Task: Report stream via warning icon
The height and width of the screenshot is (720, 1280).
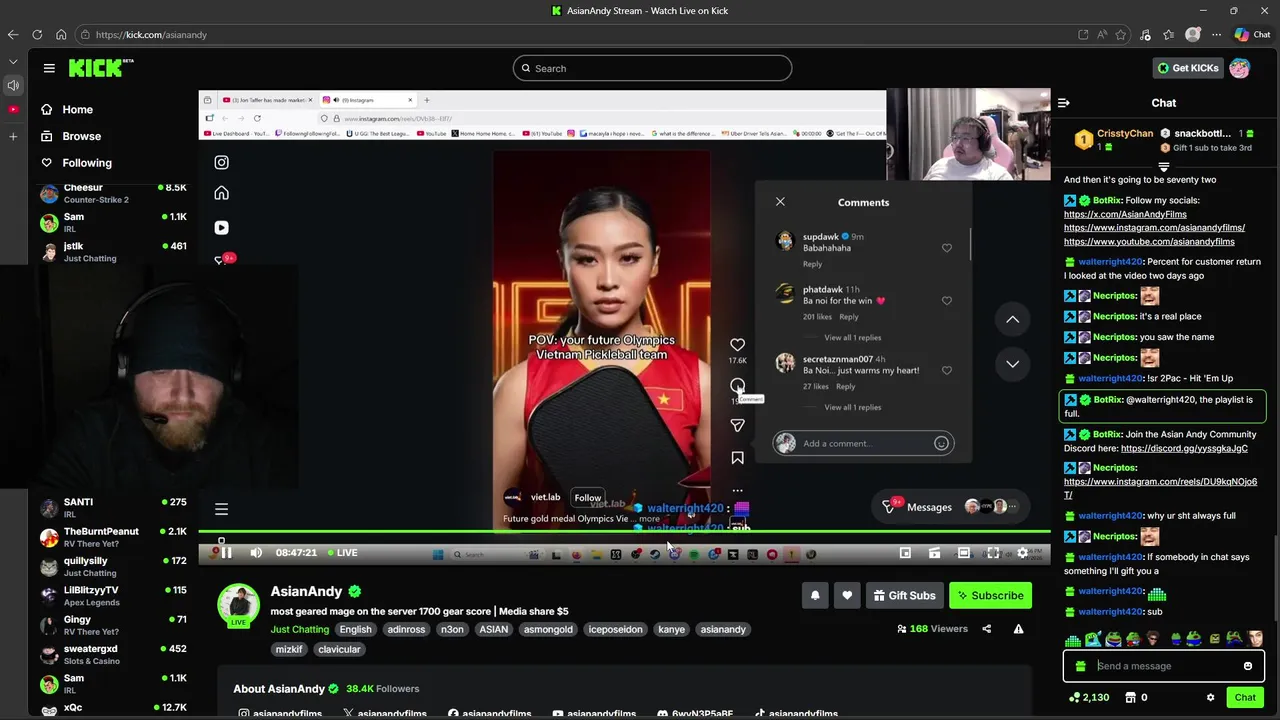Action: pos(1018,629)
